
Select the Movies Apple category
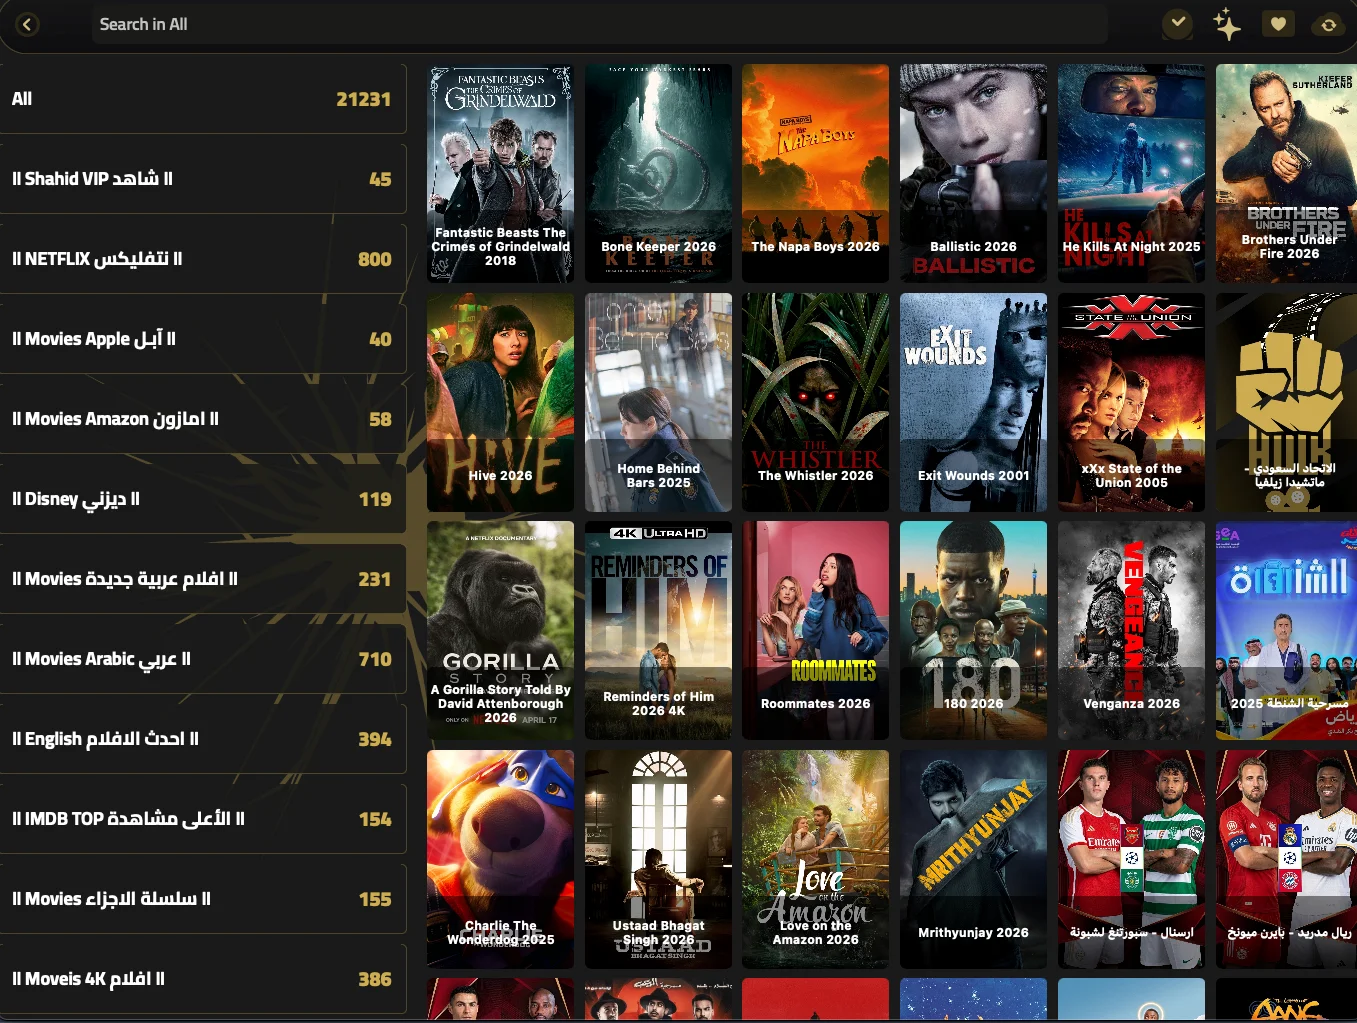(x=202, y=339)
